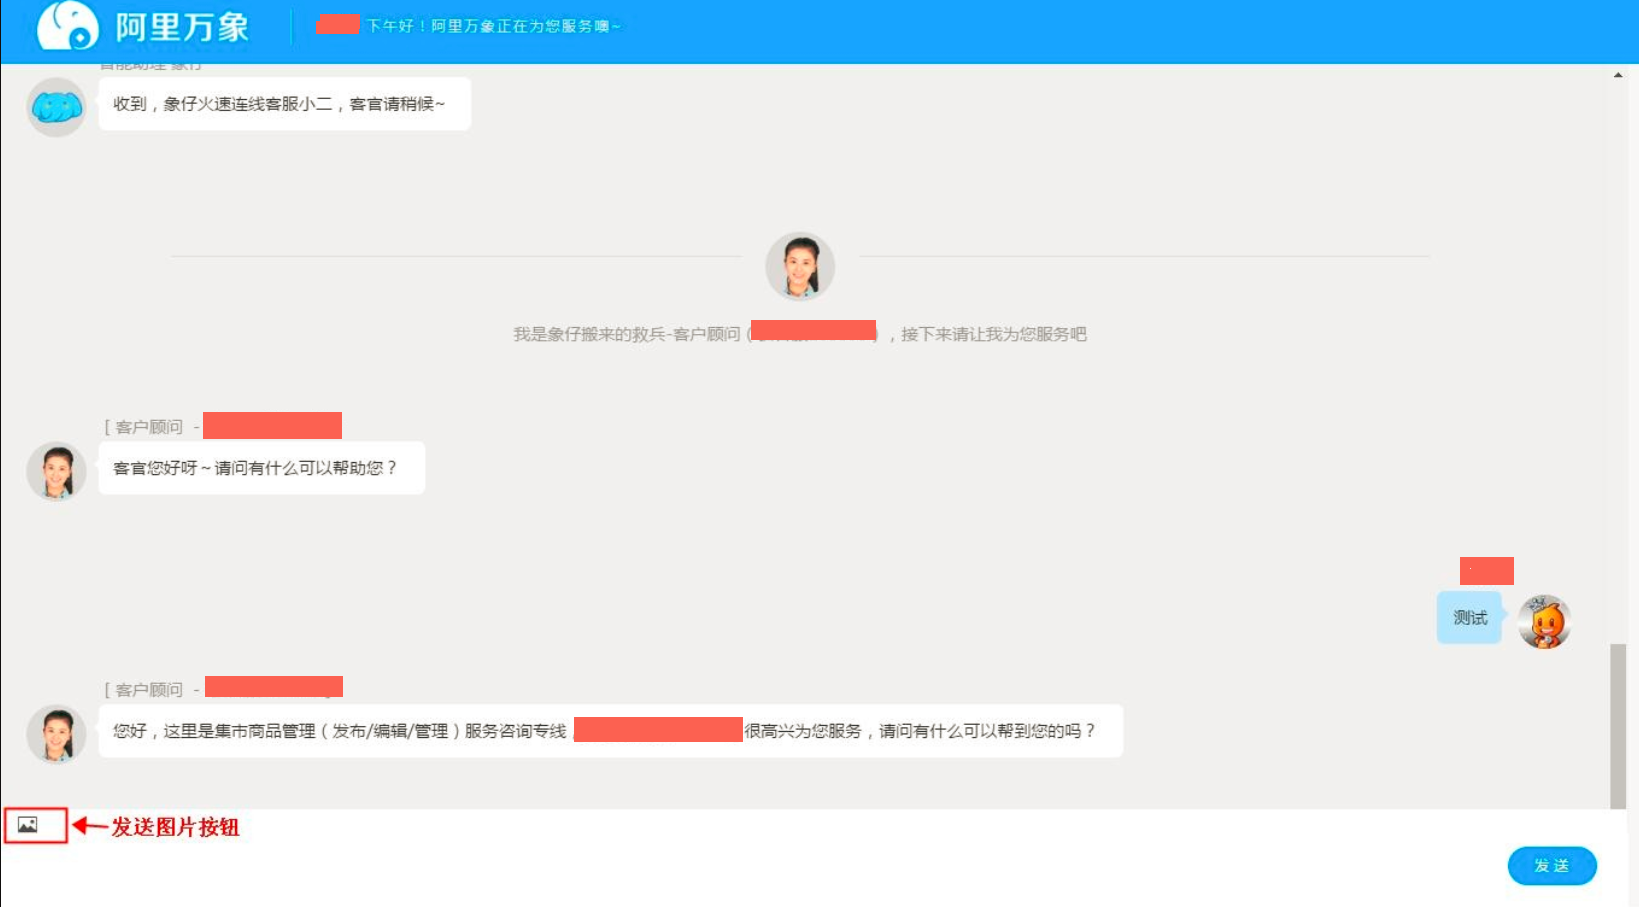Click the '客官您好呀~请问有什么可以帮助您' message bubble
Viewport: 1639px width, 907px height.
[x=261, y=468]
